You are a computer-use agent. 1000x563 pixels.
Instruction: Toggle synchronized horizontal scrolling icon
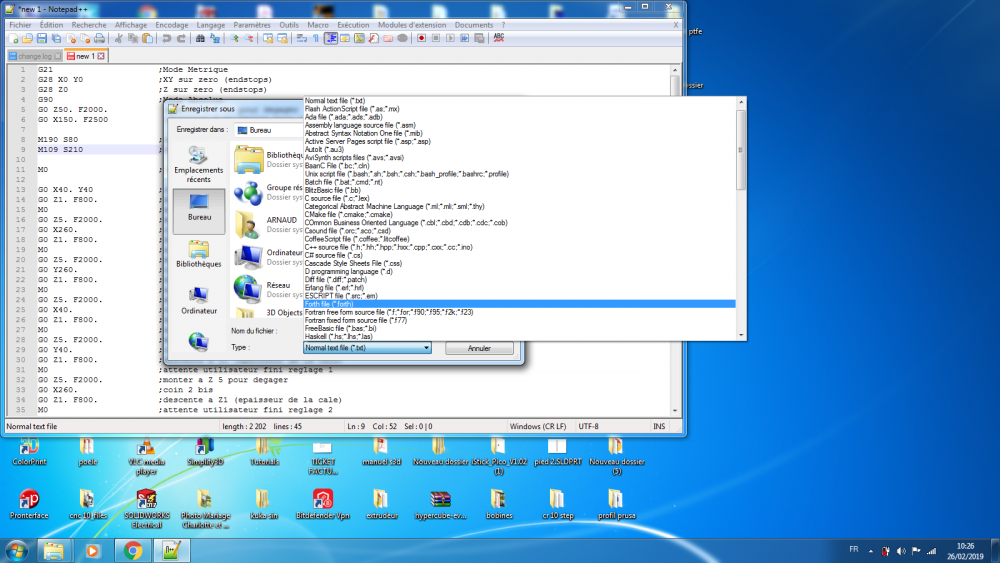(x=283, y=38)
